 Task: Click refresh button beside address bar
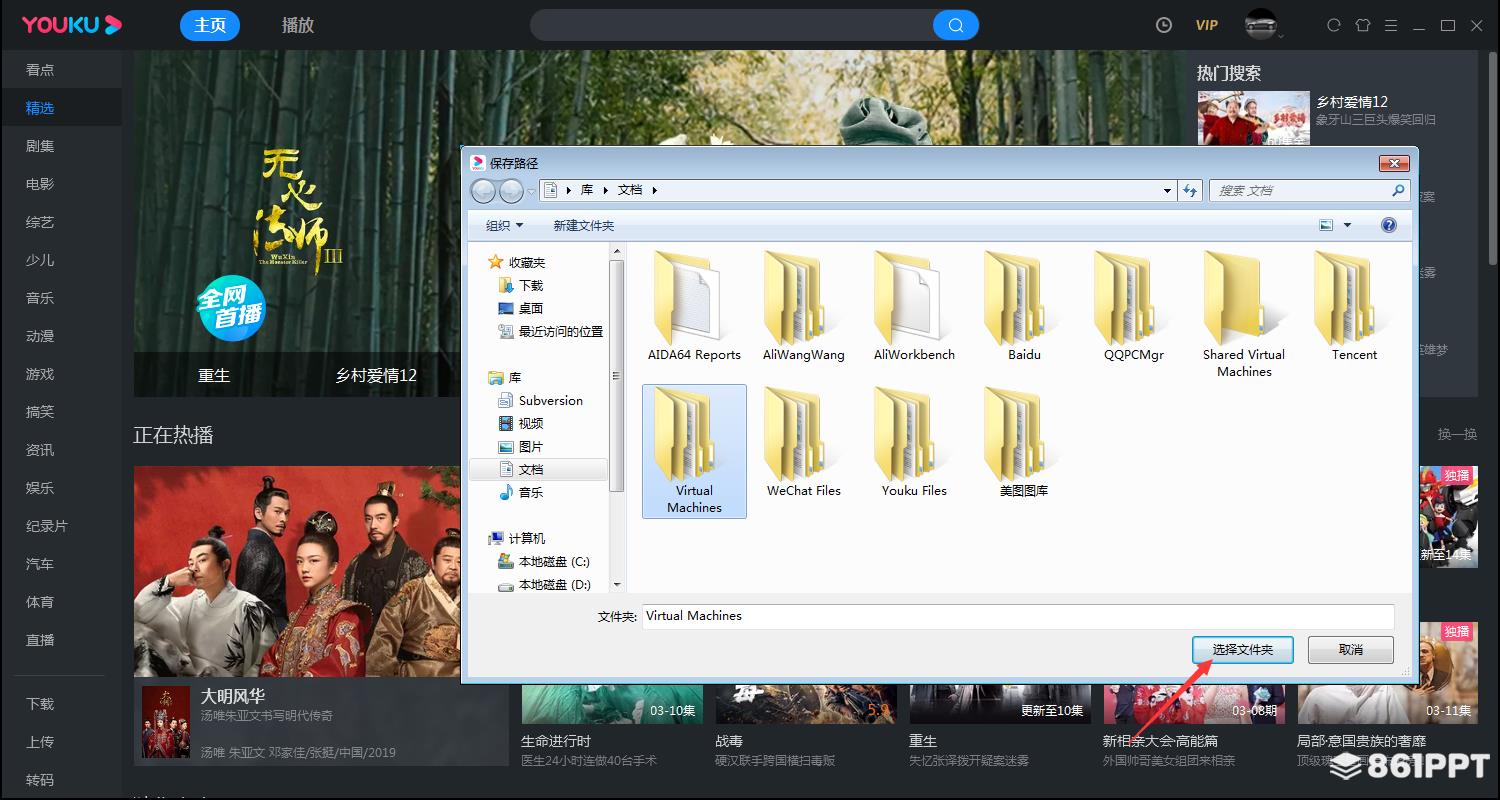coord(1190,190)
